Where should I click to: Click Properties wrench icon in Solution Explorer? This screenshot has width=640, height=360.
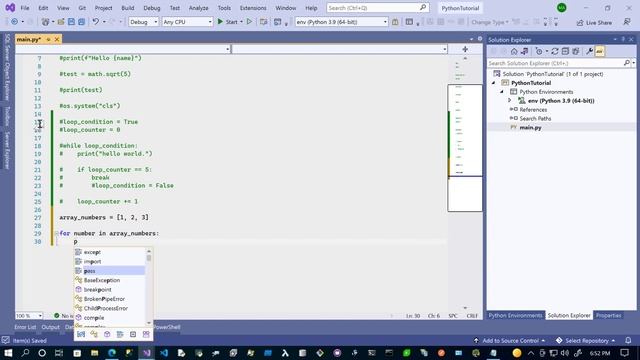click(x=589, y=51)
